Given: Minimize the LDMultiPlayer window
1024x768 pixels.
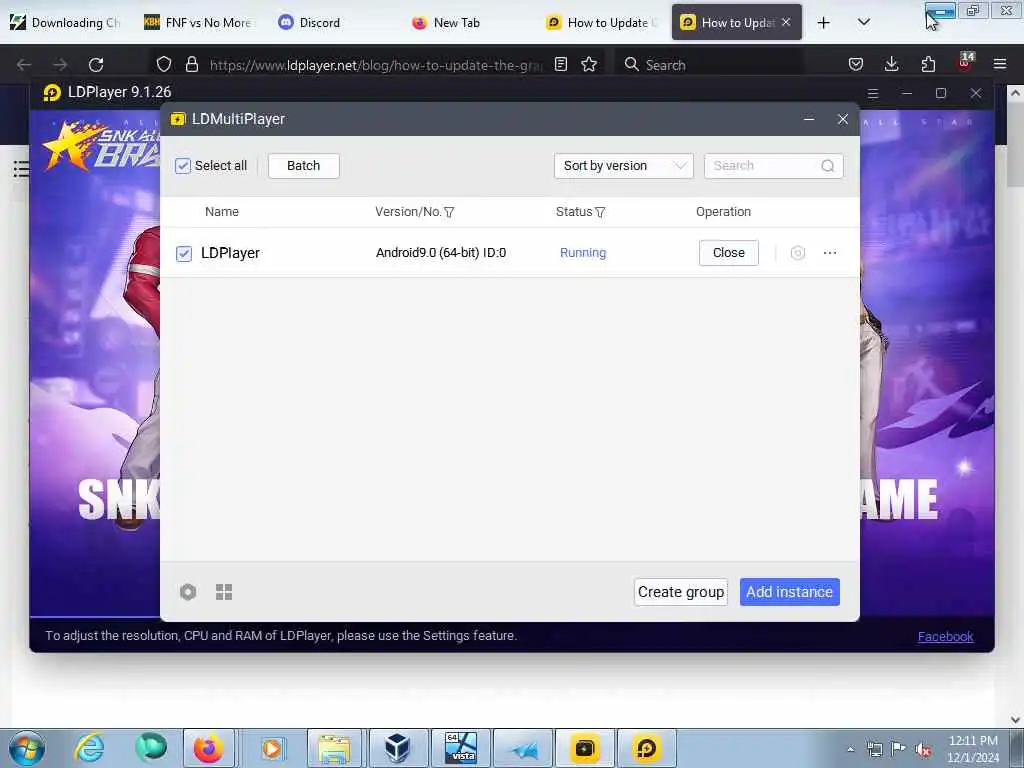Looking at the screenshot, I should tap(809, 119).
